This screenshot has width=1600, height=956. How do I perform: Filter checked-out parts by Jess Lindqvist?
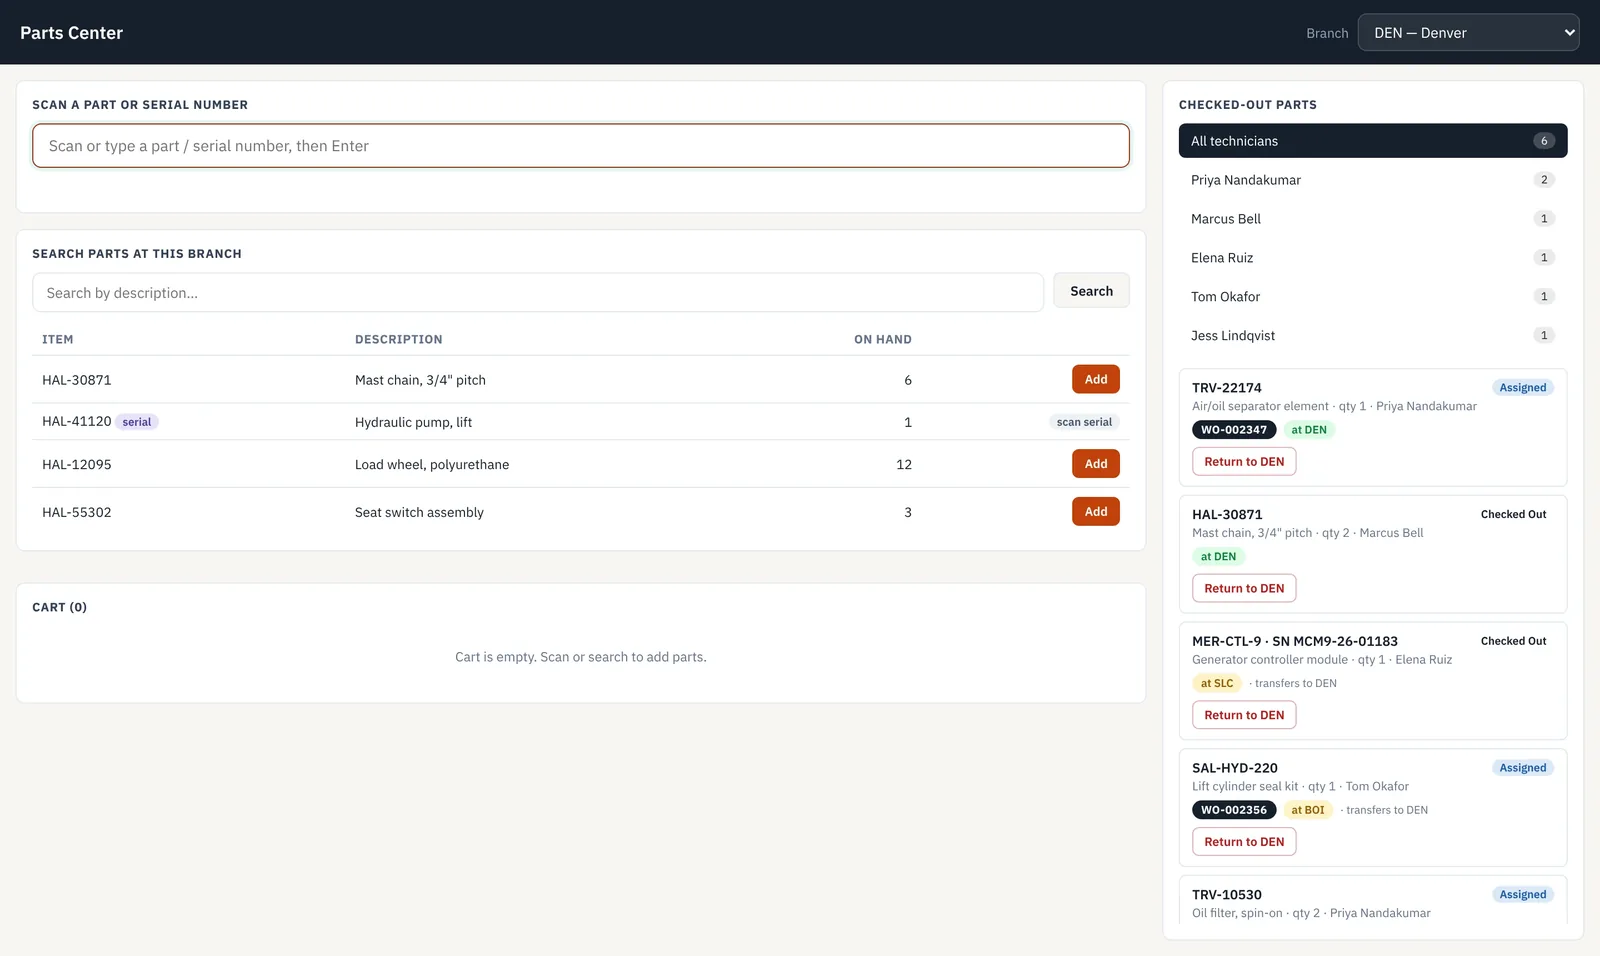pos(1373,336)
